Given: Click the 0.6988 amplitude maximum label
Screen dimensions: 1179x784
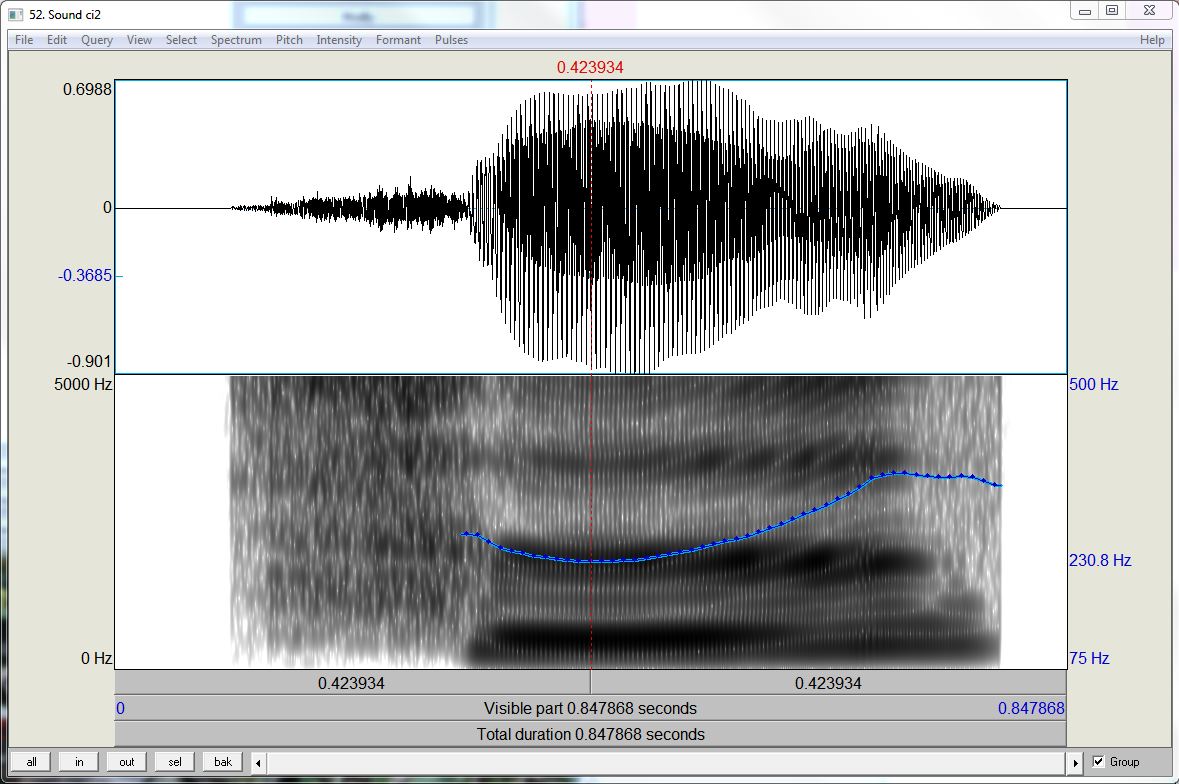Looking at the screenshot, I should (x=87, y=89).
